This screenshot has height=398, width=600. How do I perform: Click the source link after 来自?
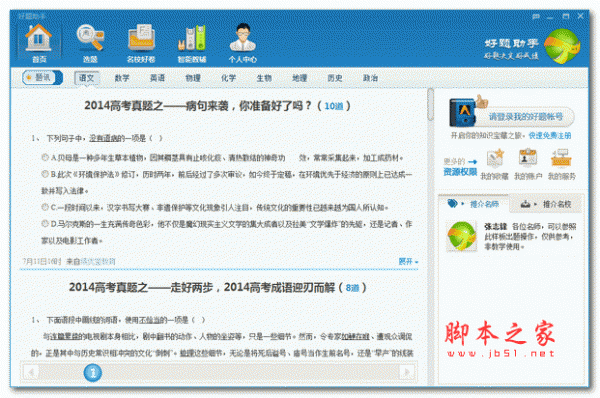tap(98, 261)
